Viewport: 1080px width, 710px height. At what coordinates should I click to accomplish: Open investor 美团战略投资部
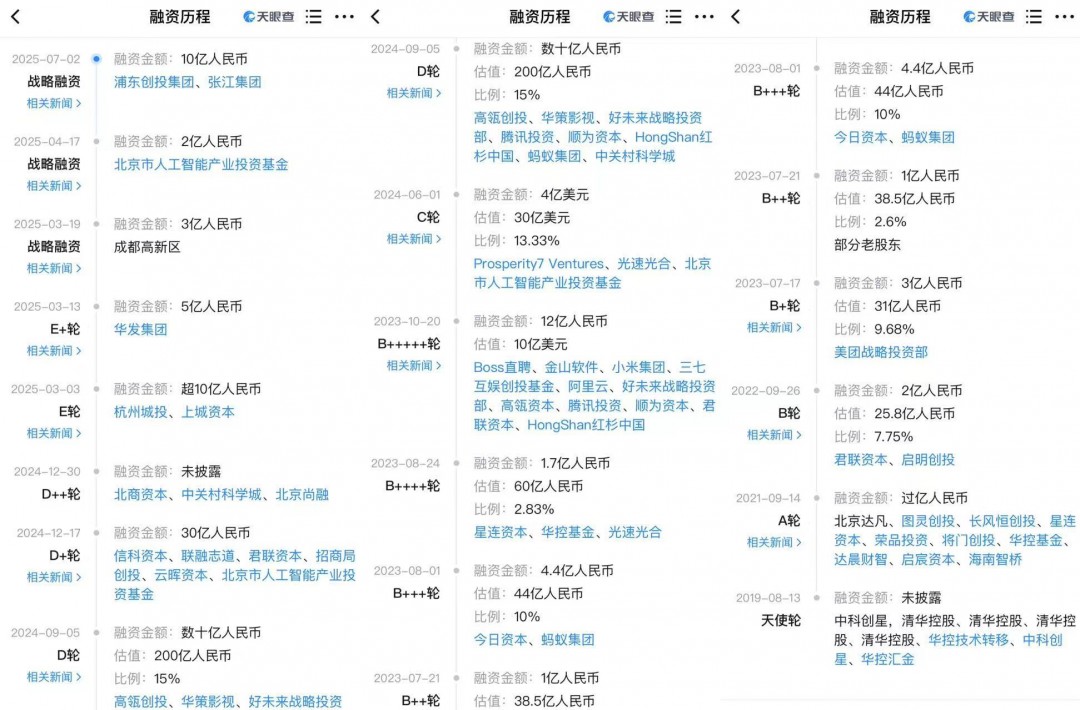coord(880,353)
